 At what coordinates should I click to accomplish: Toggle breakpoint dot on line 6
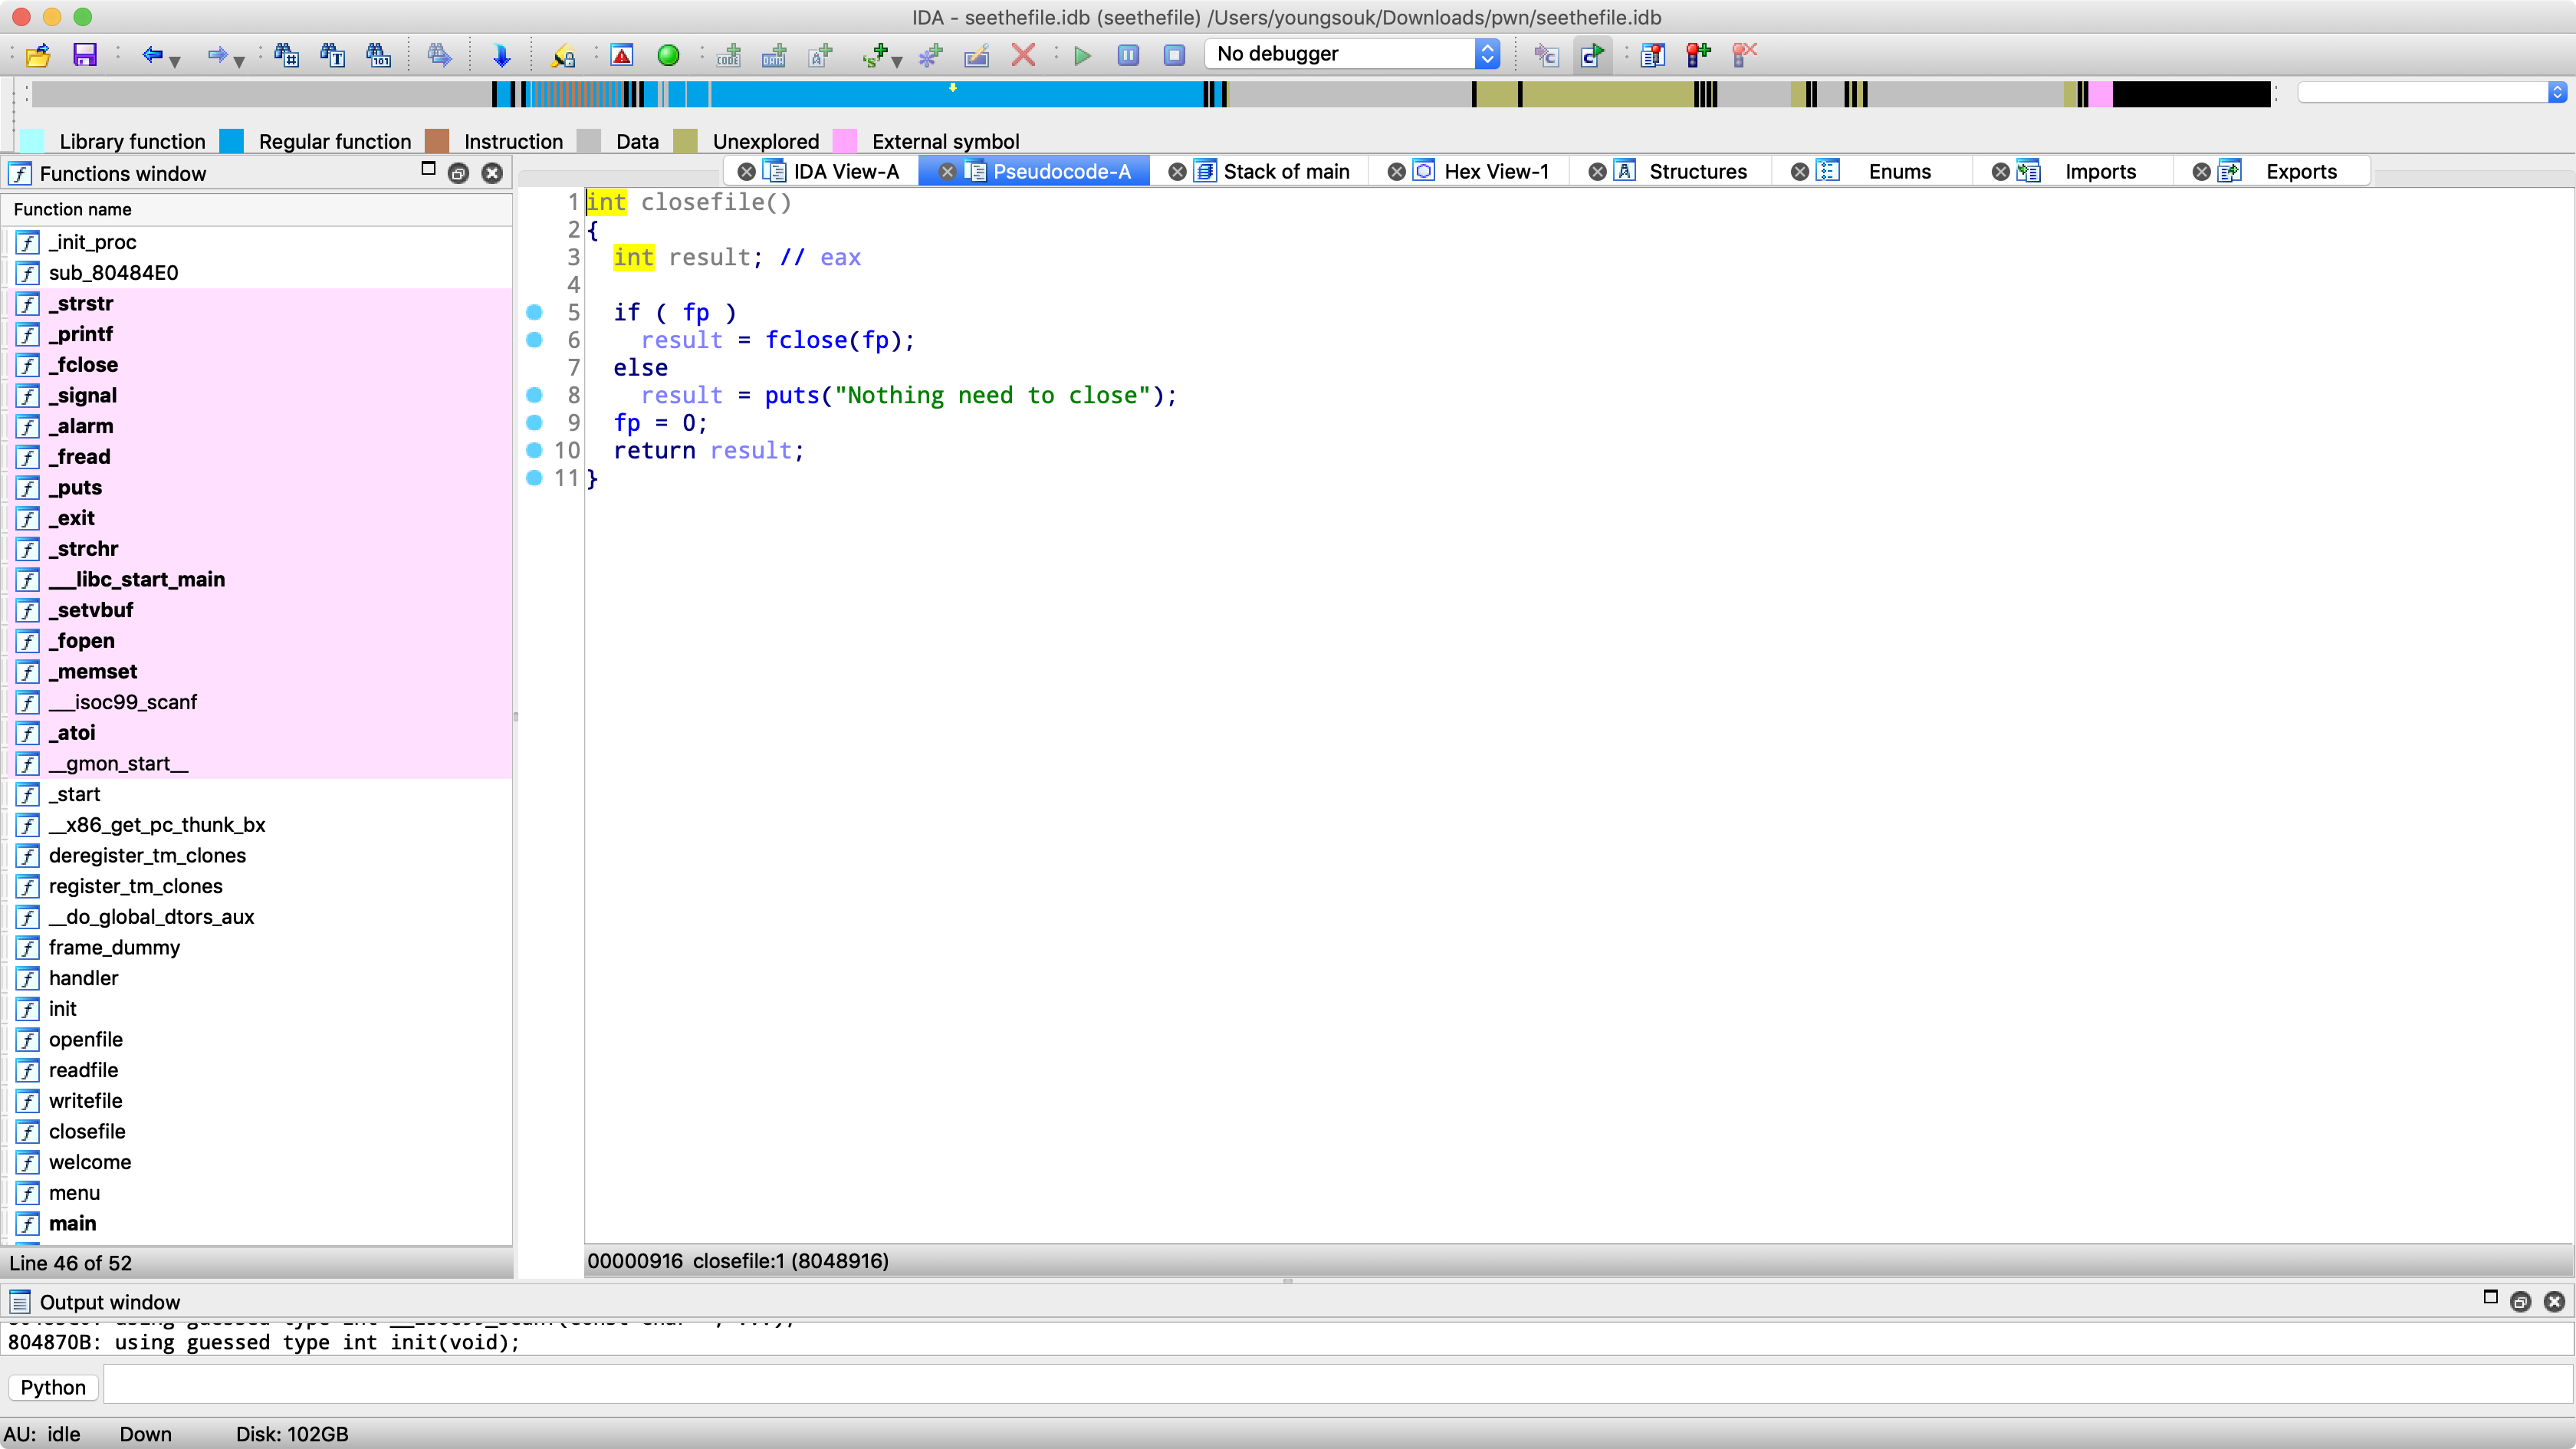[x=534, y=340]
